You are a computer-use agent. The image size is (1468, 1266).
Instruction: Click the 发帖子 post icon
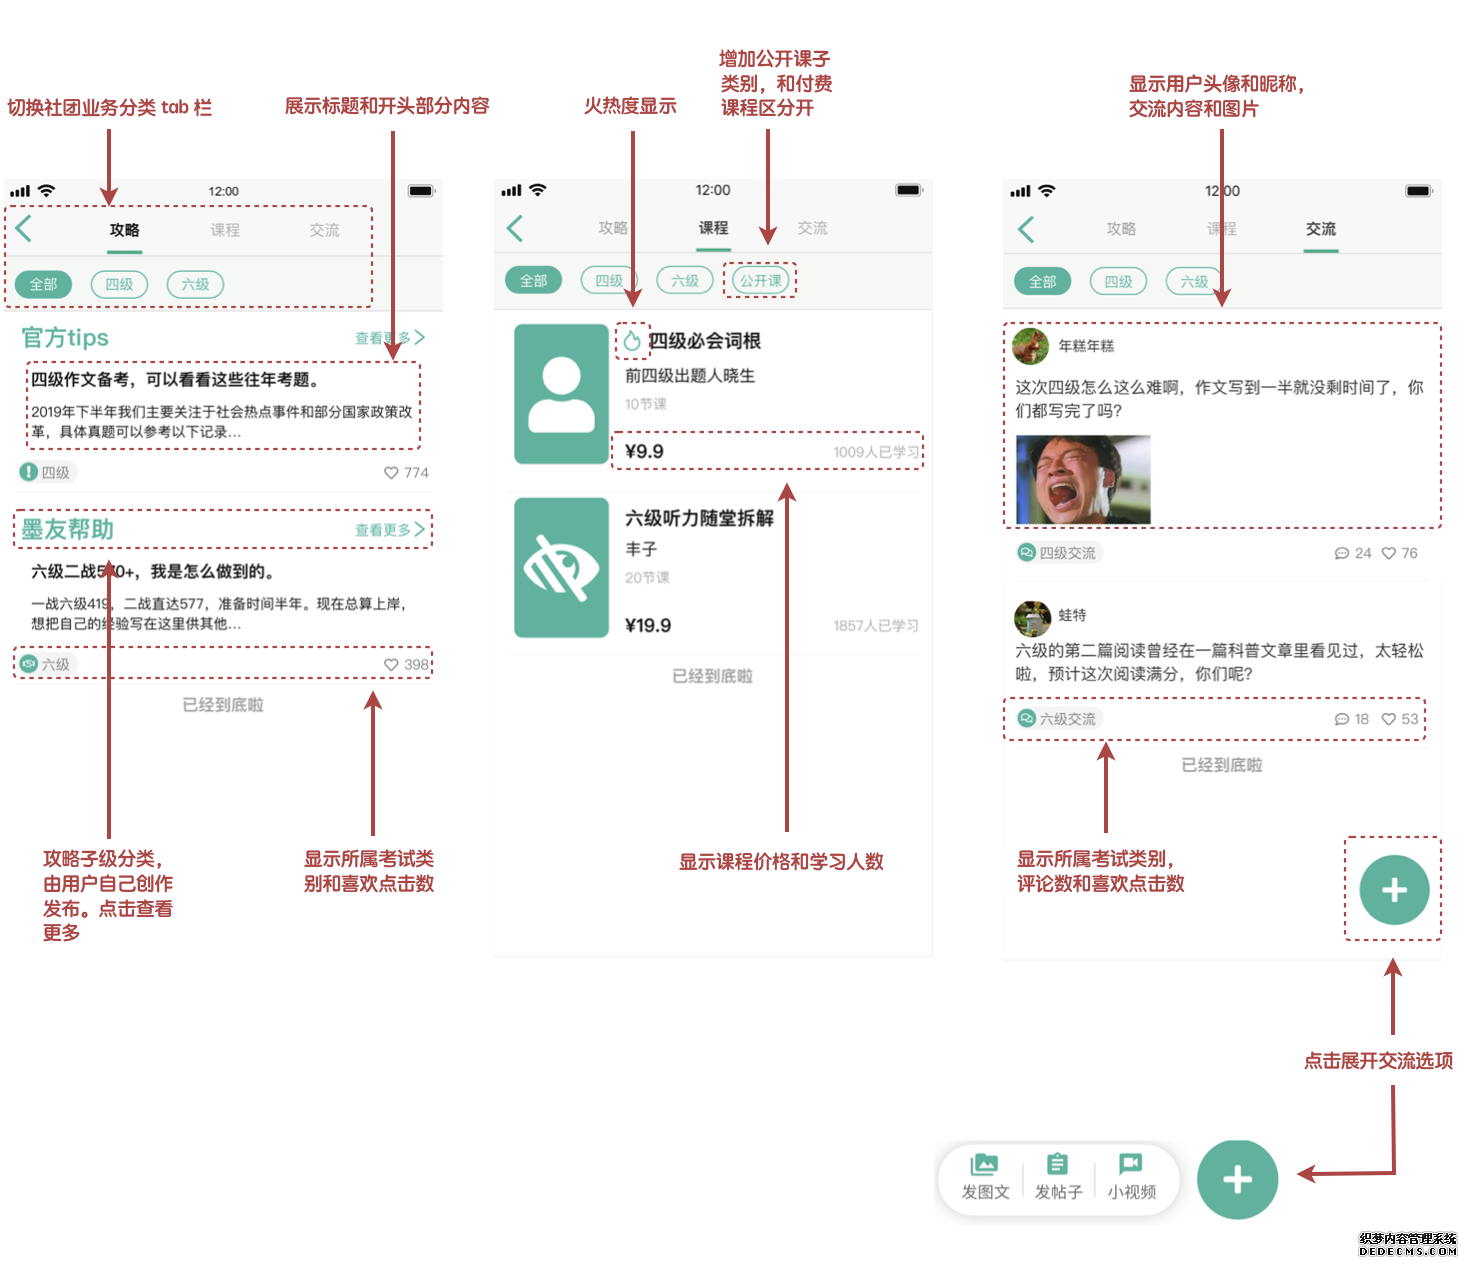[x=1057, y=1165]
